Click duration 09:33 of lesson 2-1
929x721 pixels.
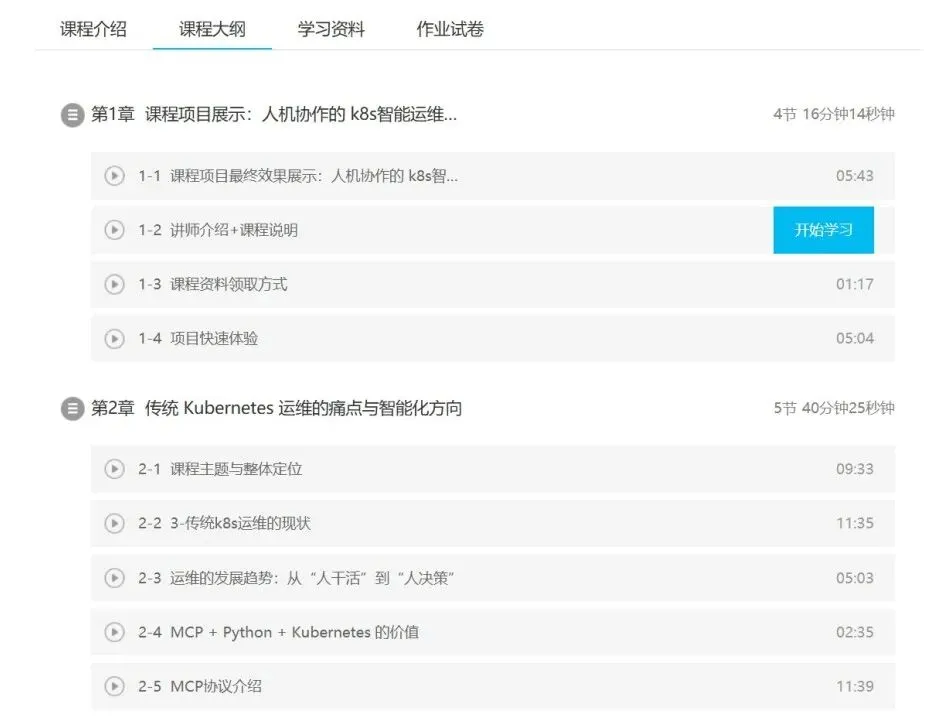tap(854, 469)
